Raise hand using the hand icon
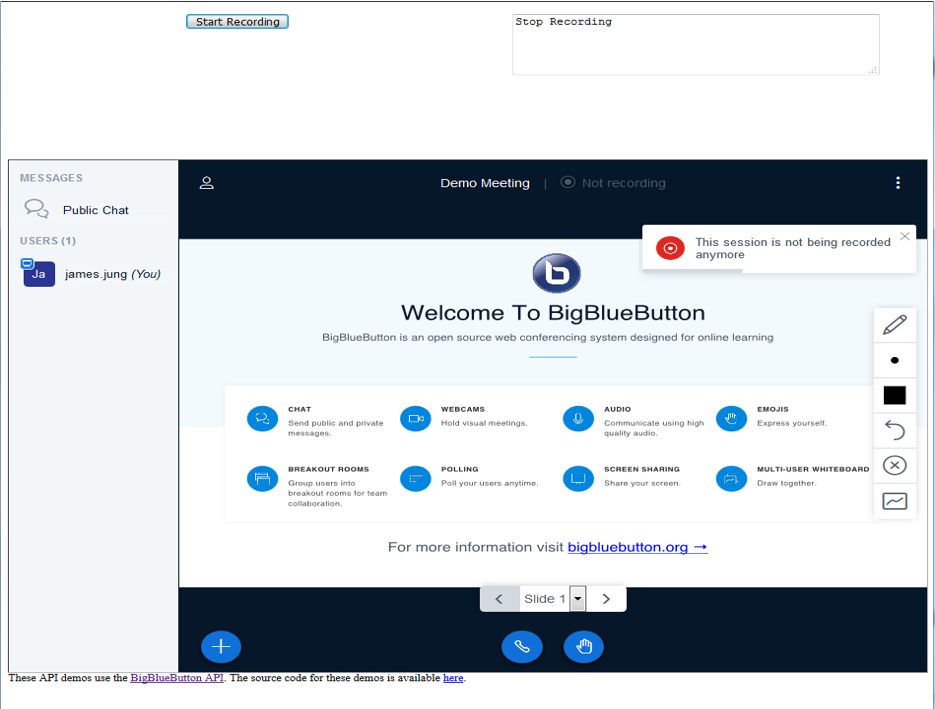 pos(584,647)
